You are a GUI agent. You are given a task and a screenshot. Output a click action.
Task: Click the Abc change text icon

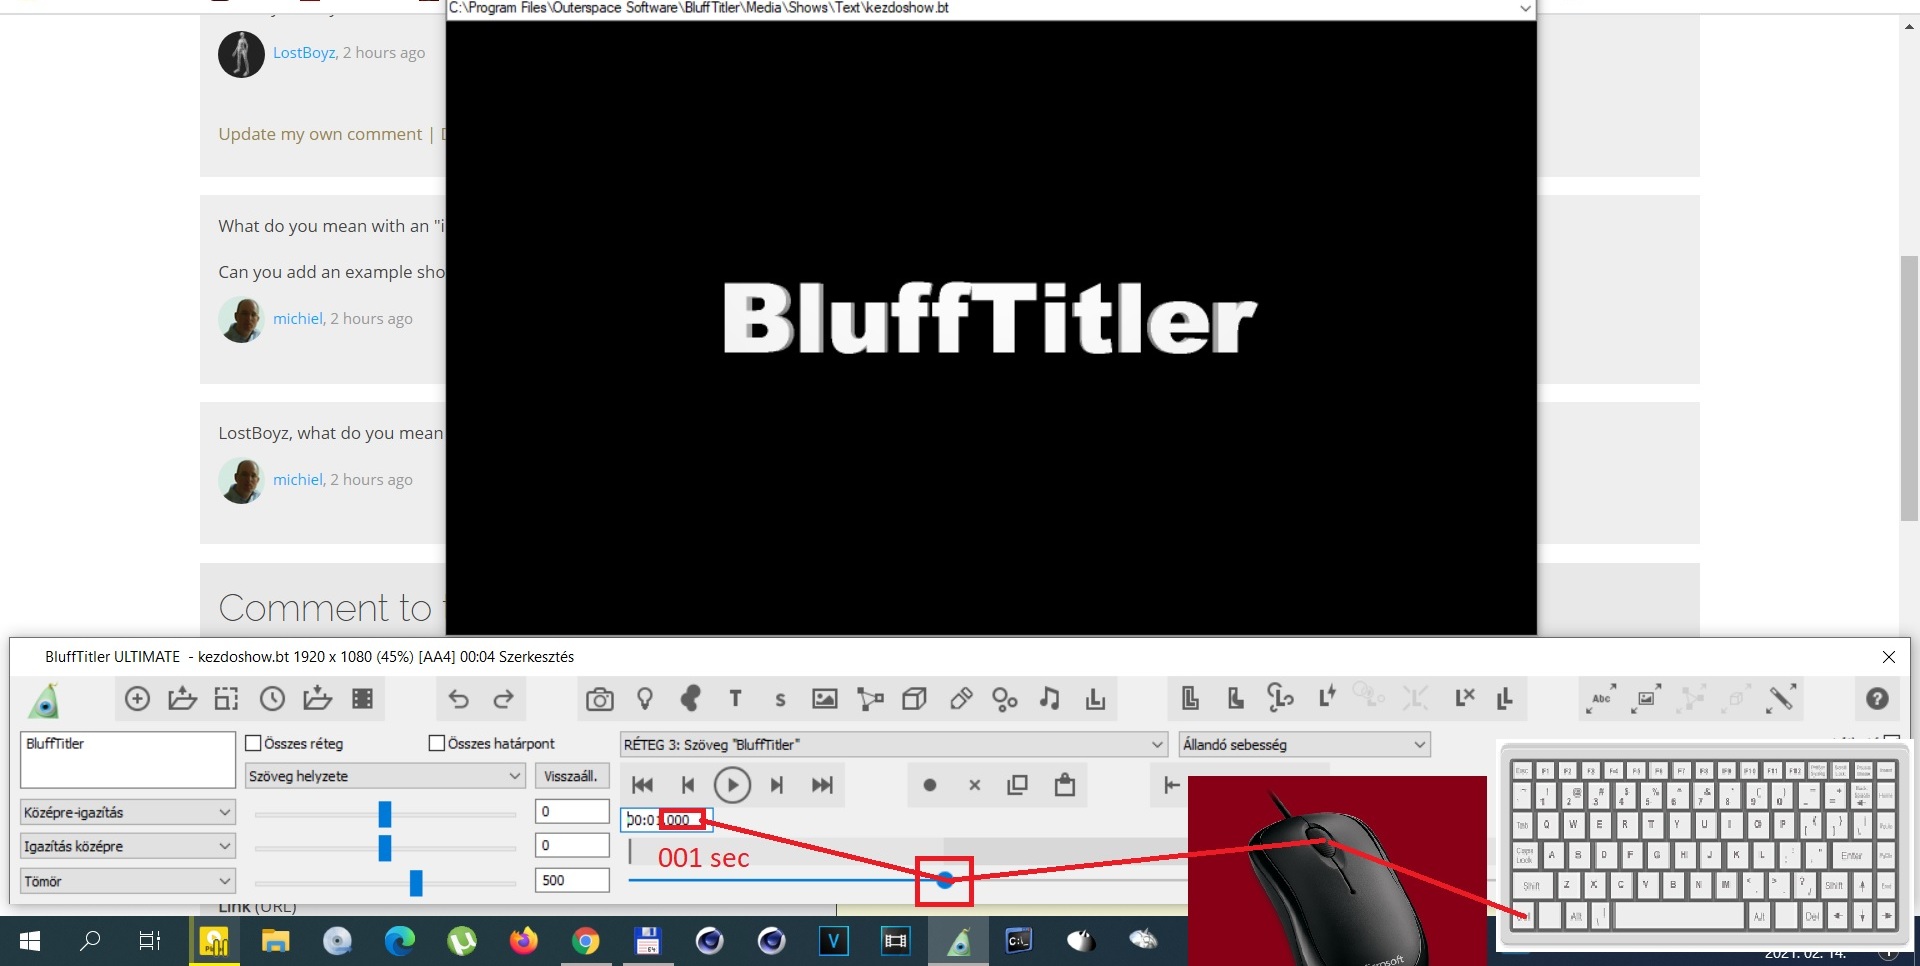1601,698
